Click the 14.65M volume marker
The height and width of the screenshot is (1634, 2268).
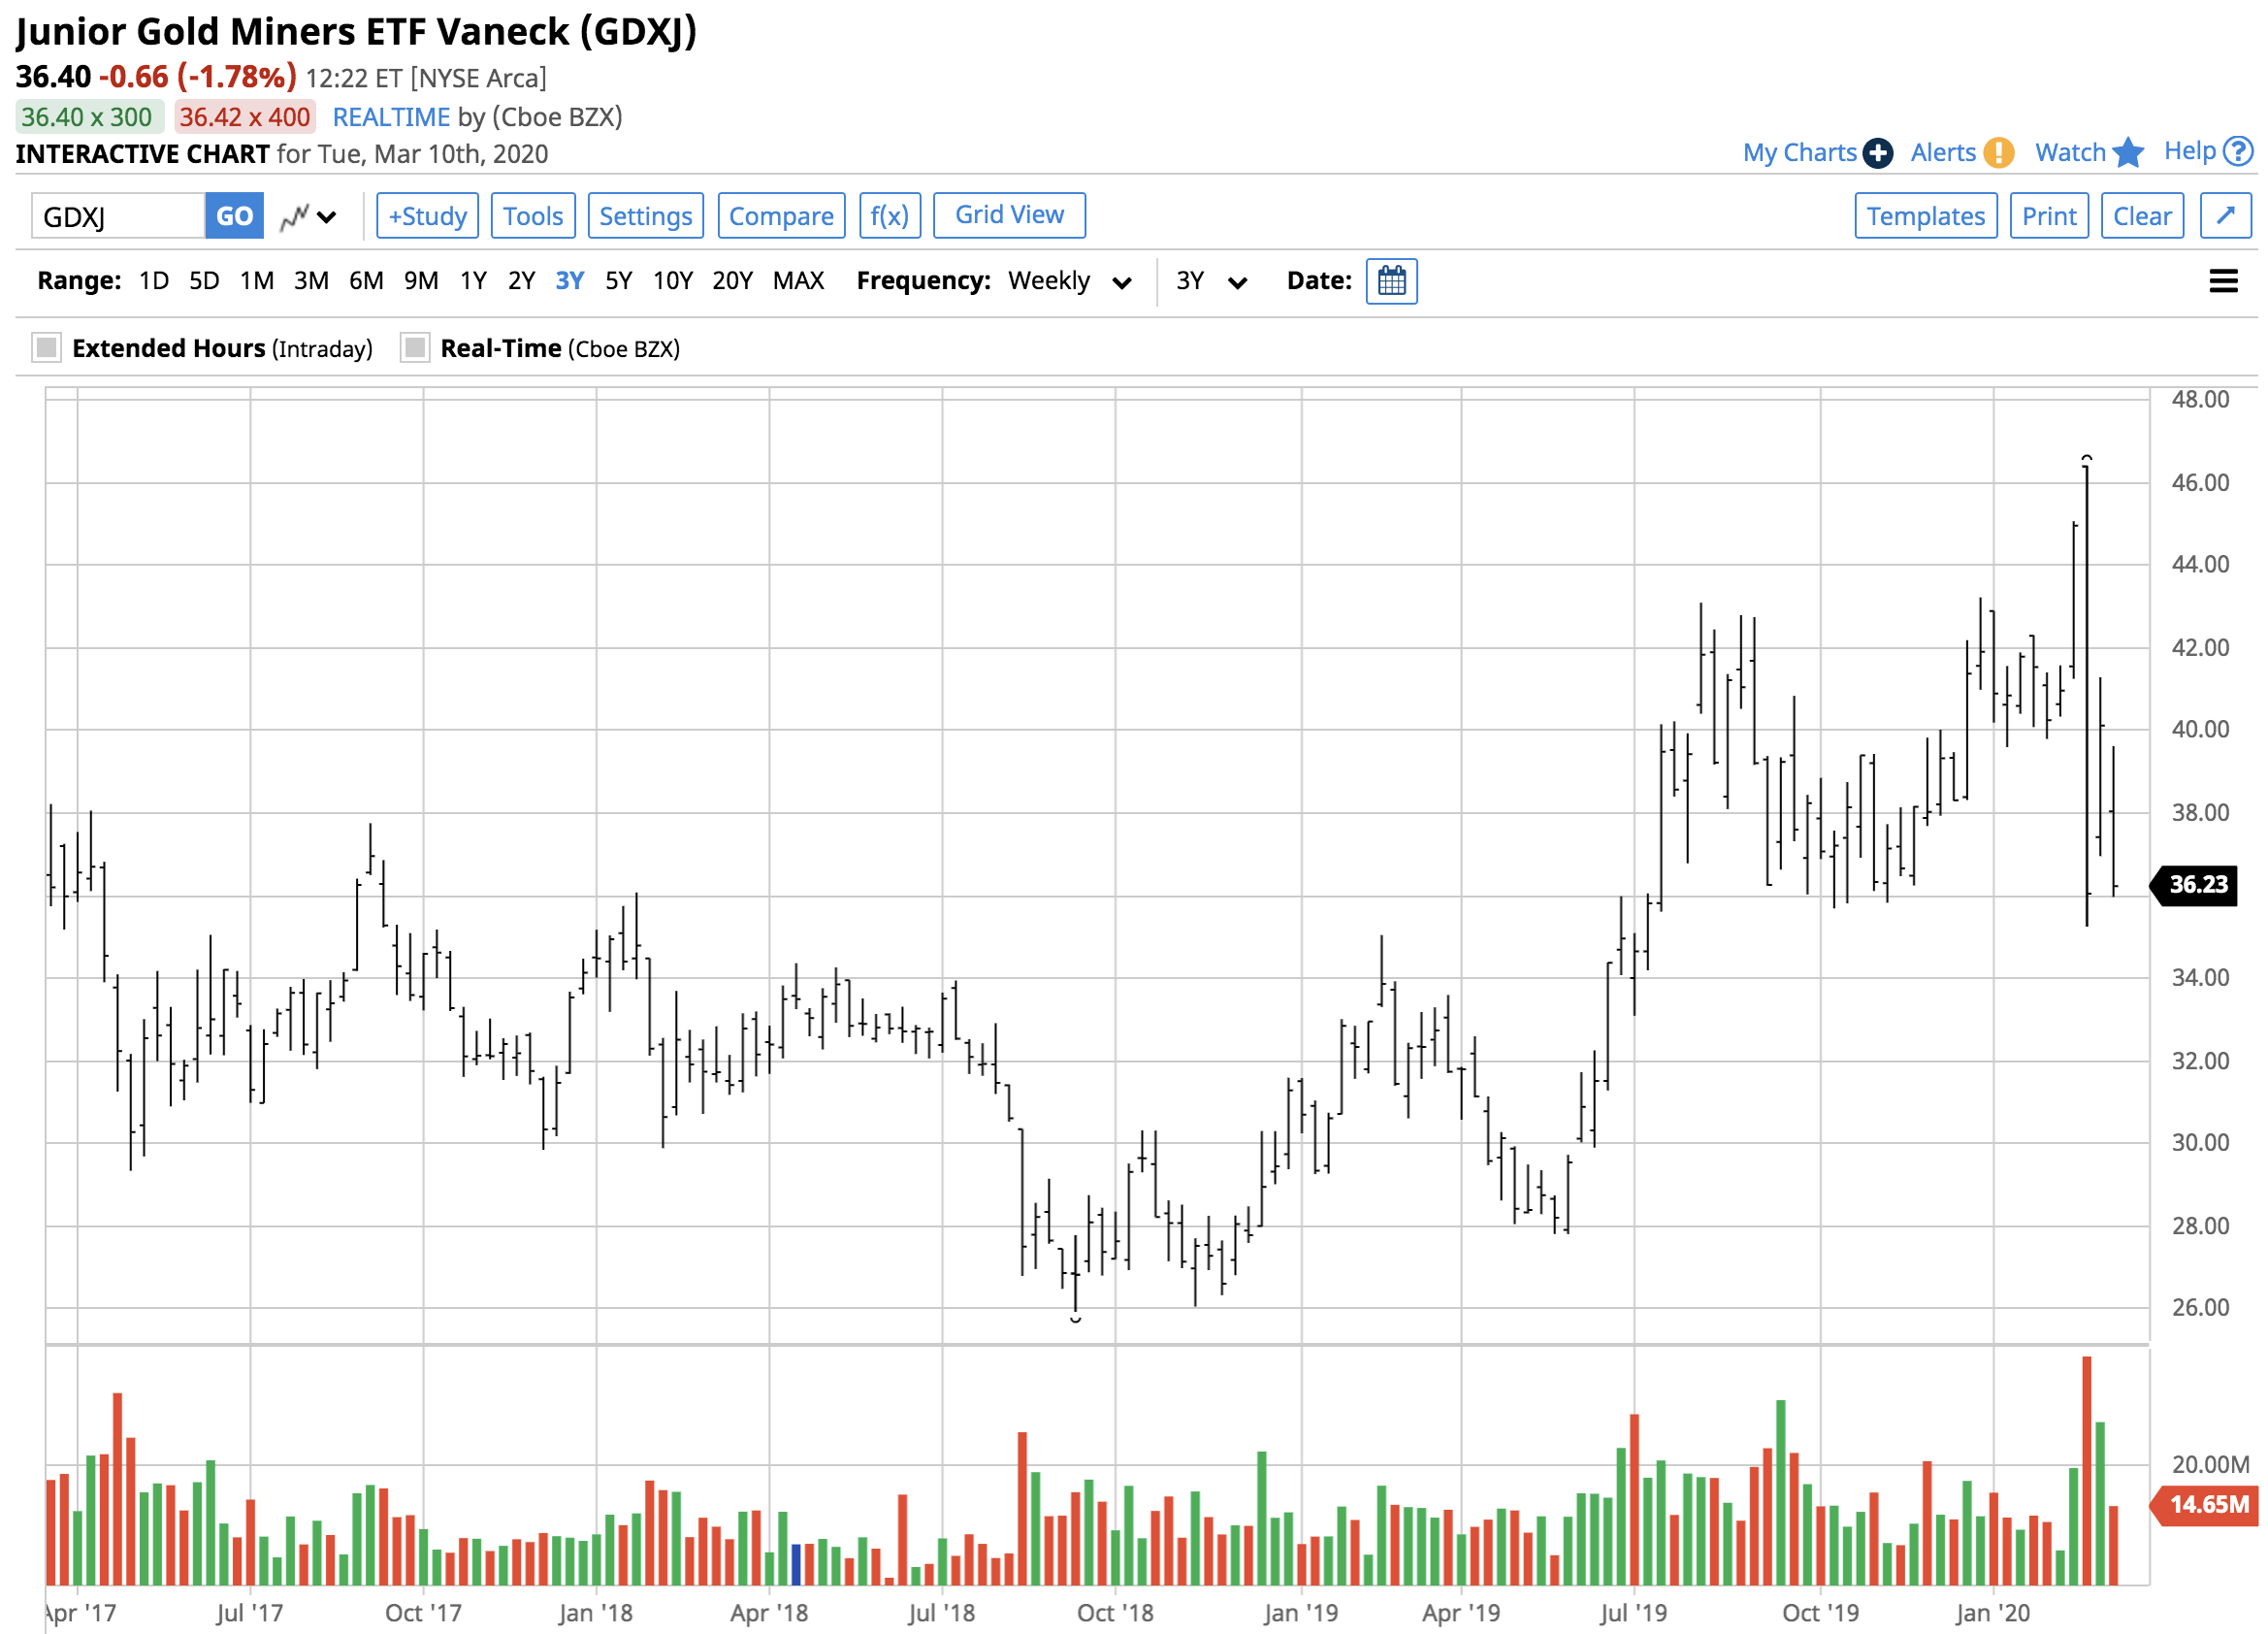tap(2203, 1505)
